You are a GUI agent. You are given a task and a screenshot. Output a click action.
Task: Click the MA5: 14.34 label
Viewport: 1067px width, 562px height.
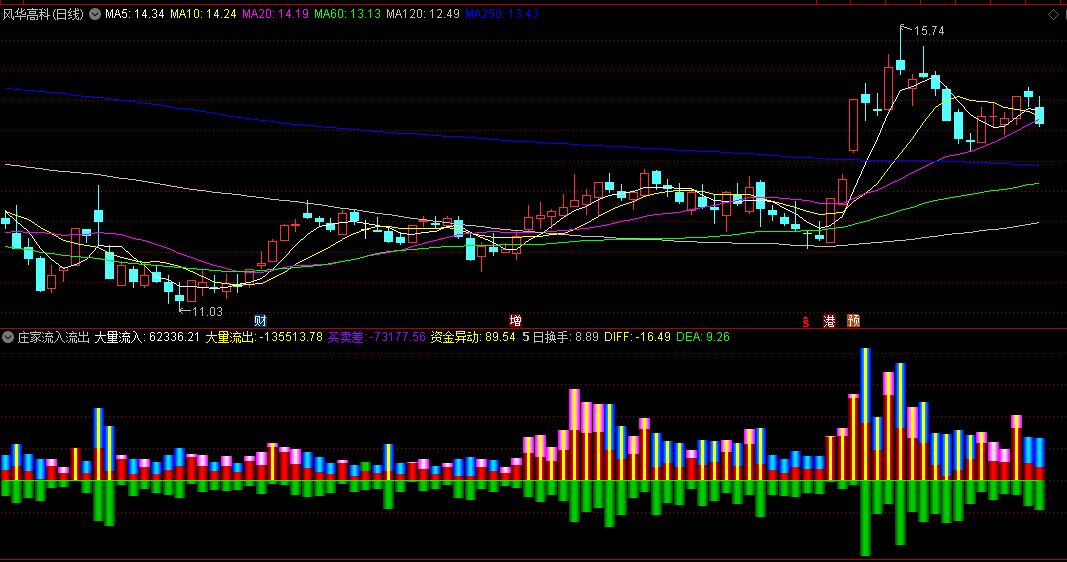[x=135, y=14]
